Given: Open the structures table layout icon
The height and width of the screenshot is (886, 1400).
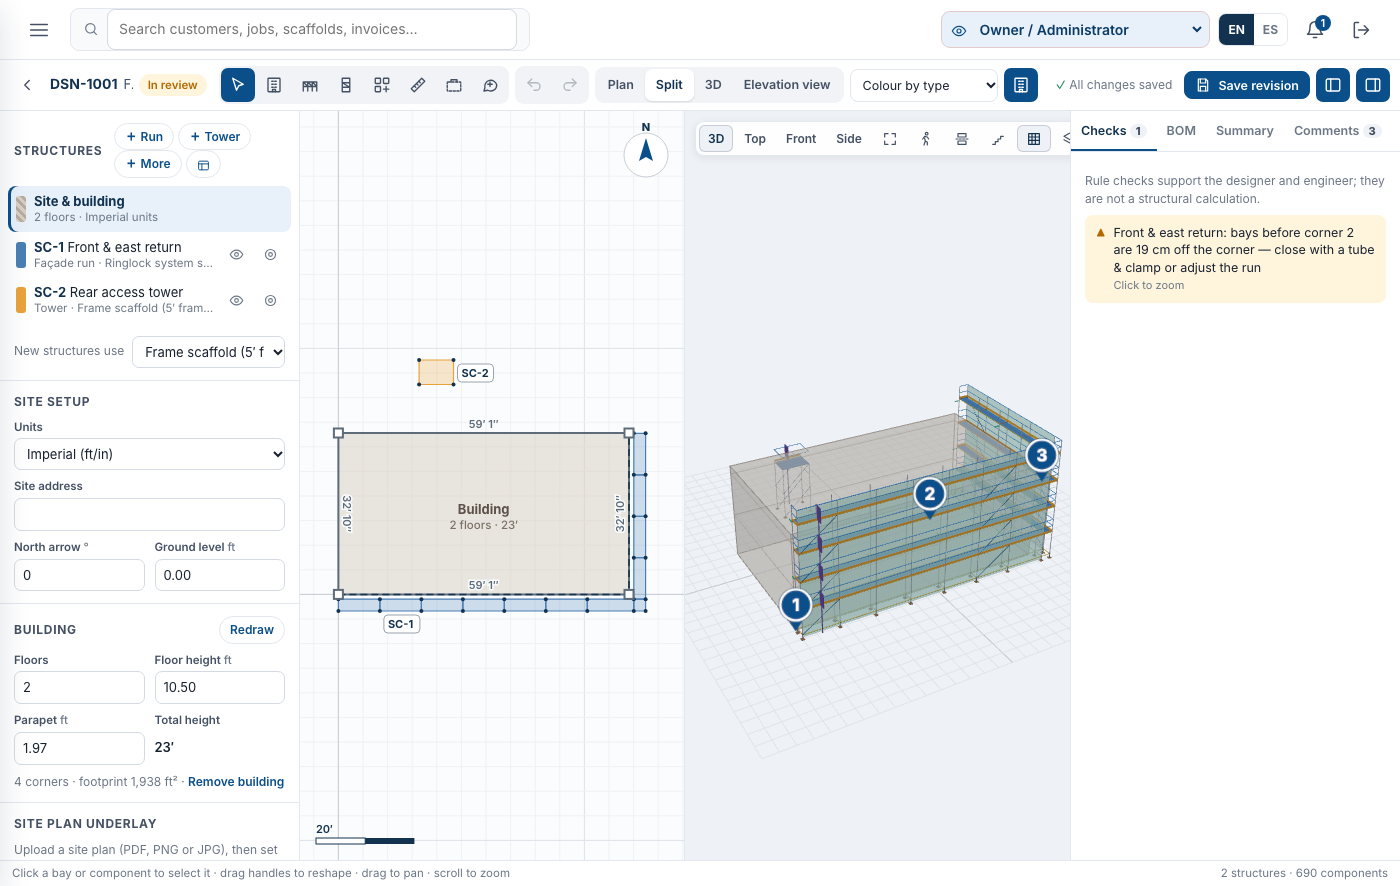Looking at the screenshot, I should [203, 165].
